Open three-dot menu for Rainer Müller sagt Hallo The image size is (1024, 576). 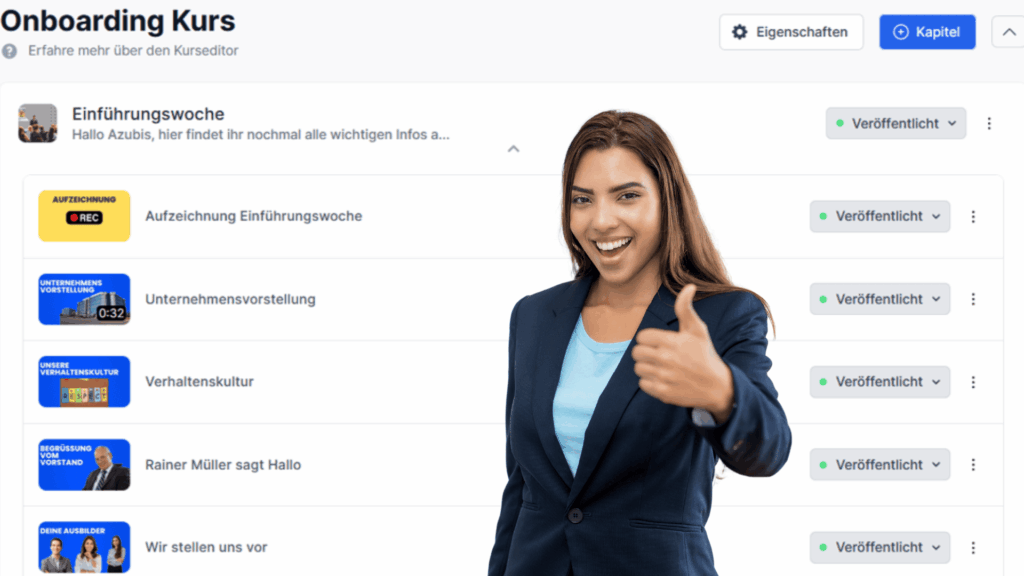pos(973,465)
